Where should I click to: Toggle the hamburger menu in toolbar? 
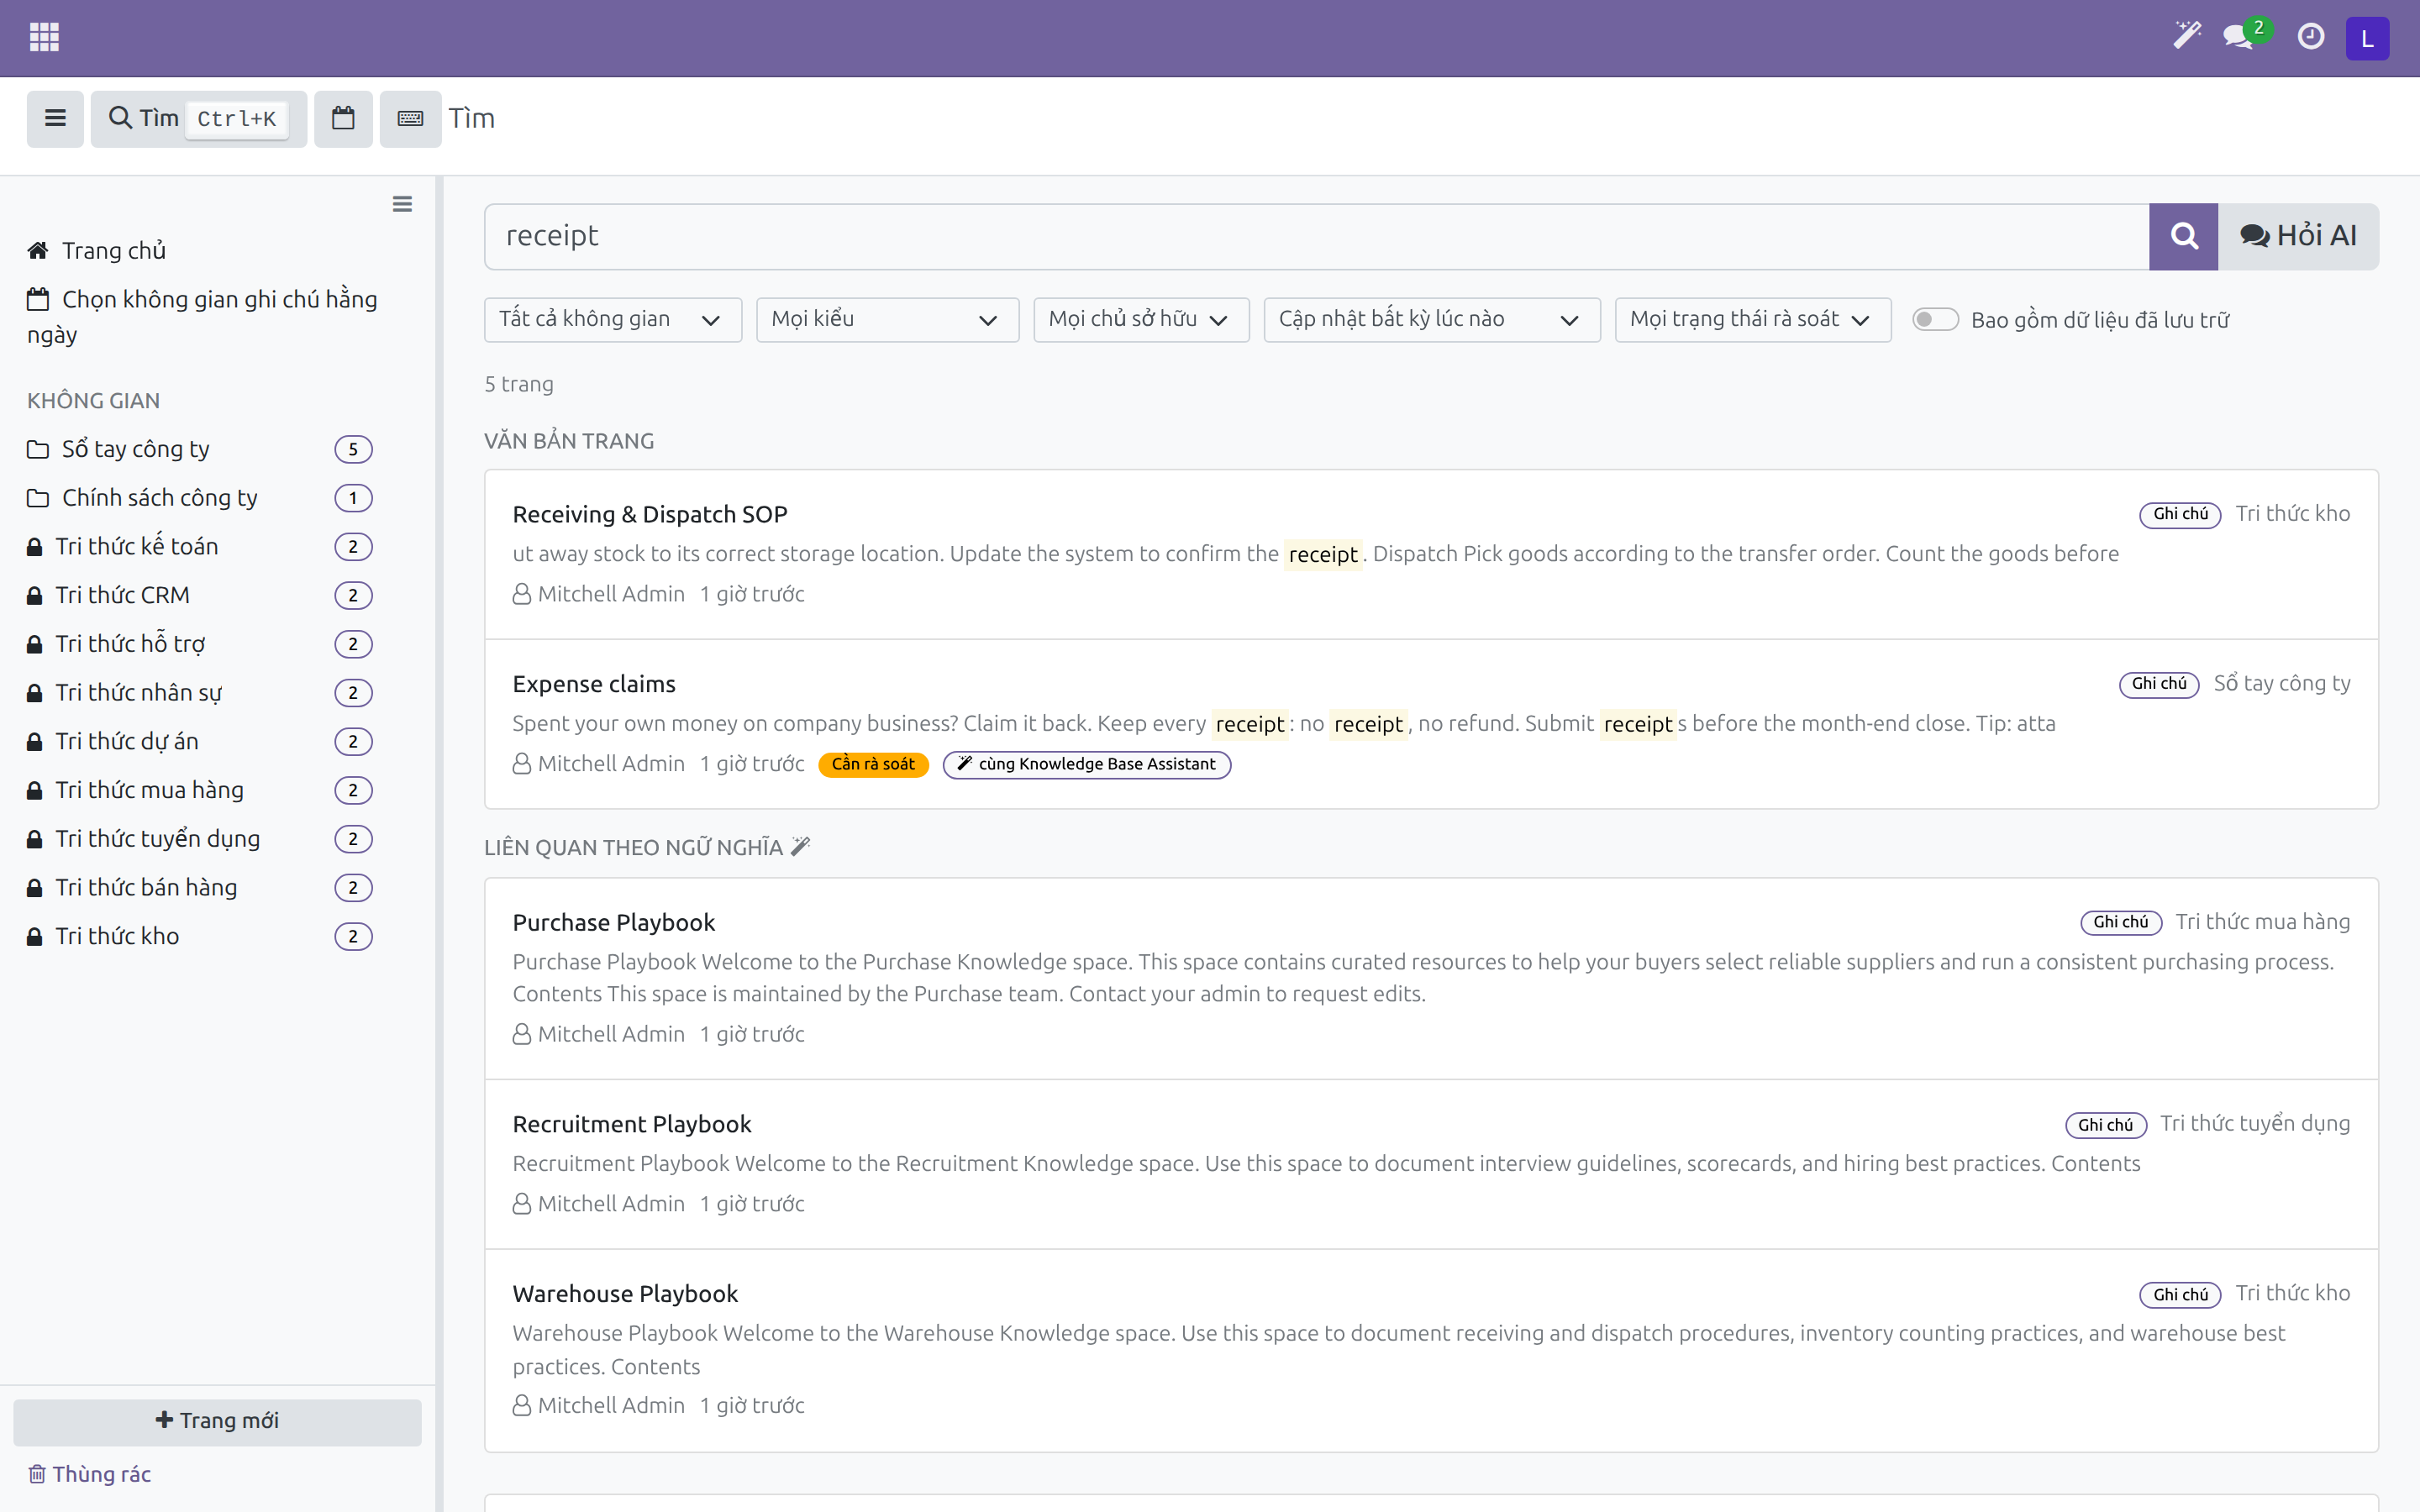tap(55, 119)
